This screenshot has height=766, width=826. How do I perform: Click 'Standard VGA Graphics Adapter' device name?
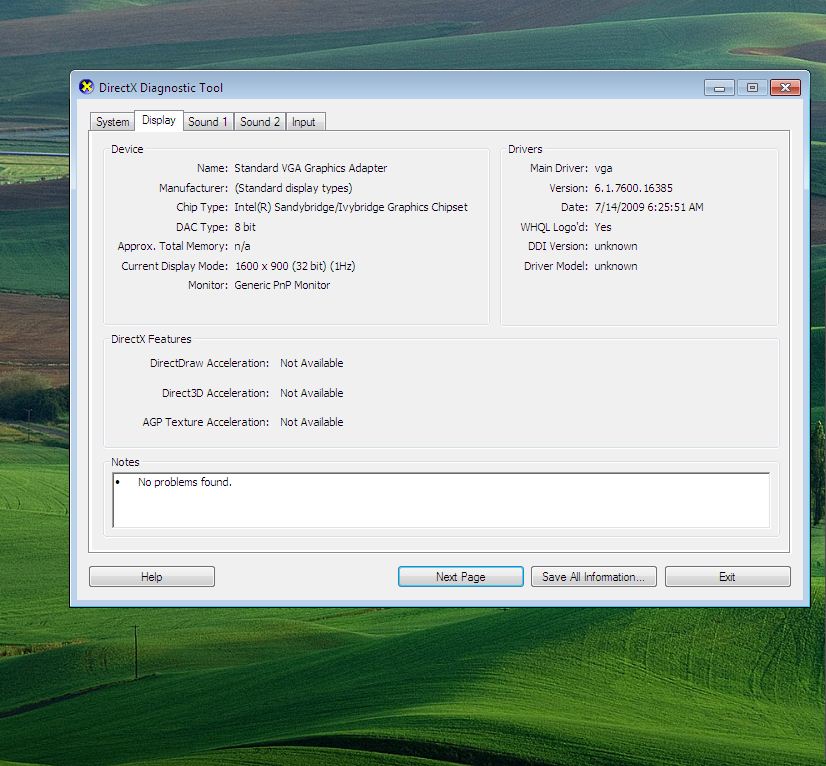[310, 168]
